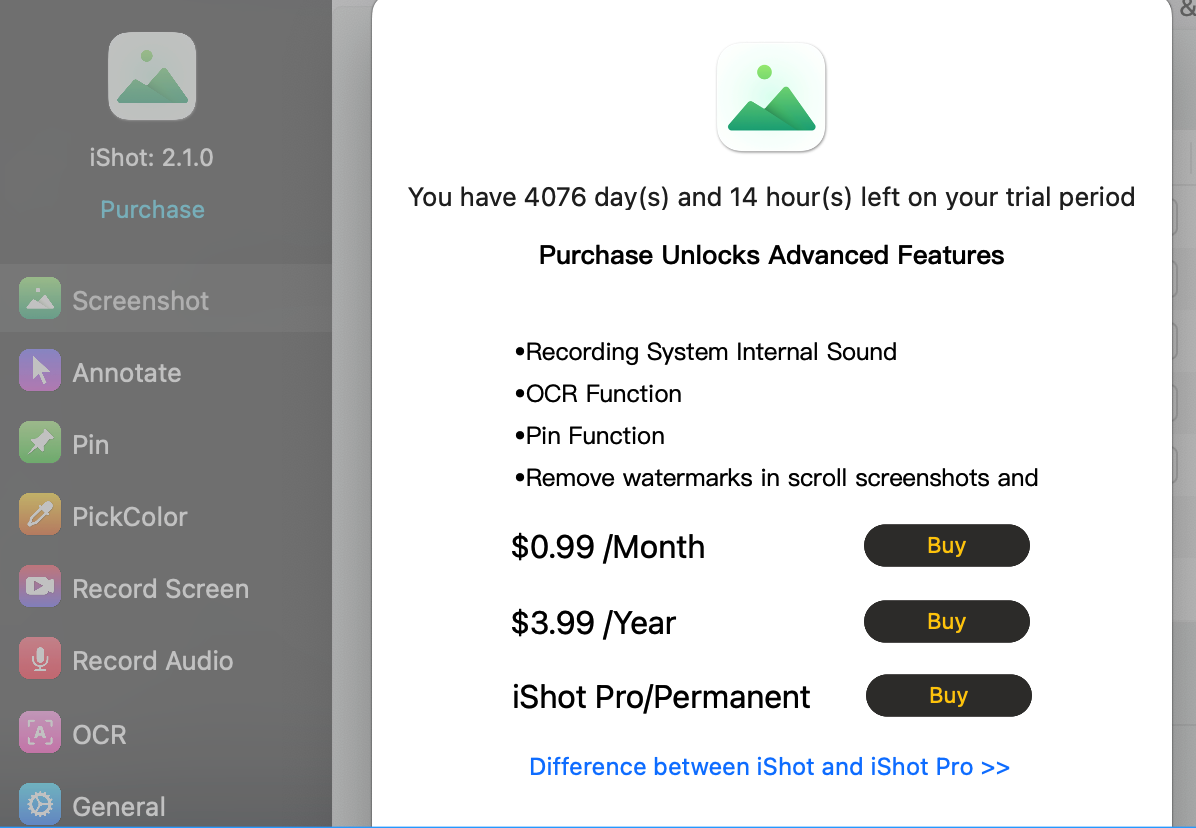
Task: Click the Record Audio microphone icon
Action: point(40,659)
